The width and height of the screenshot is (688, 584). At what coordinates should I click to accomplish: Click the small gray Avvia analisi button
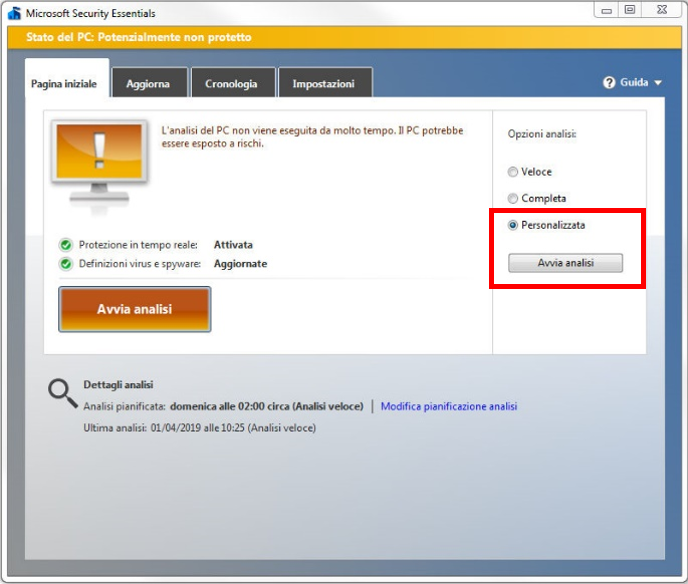click(x=566, y=263)
